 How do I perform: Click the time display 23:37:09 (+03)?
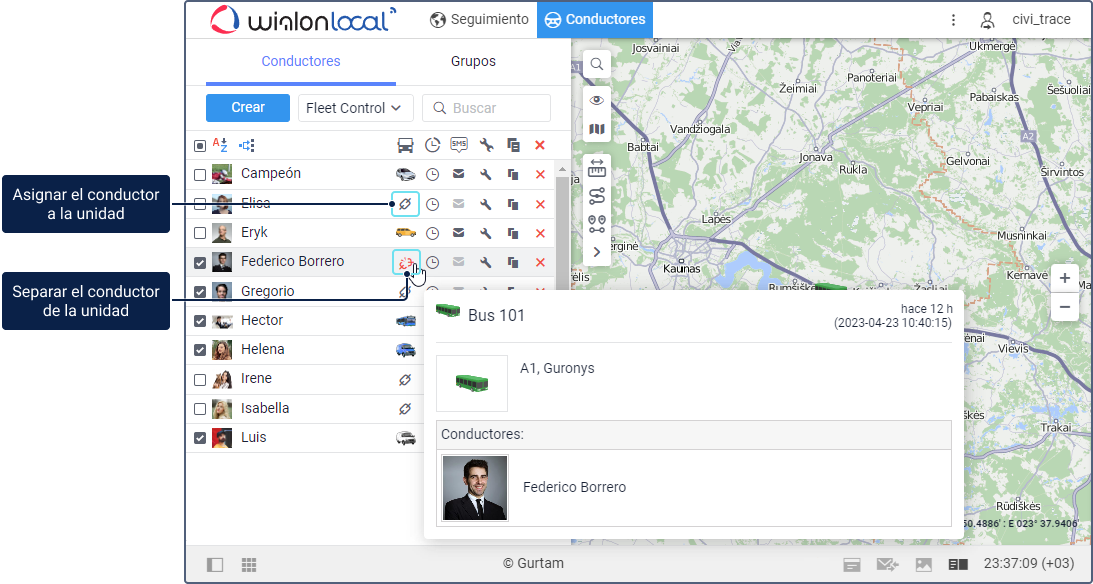(1029, 563)
